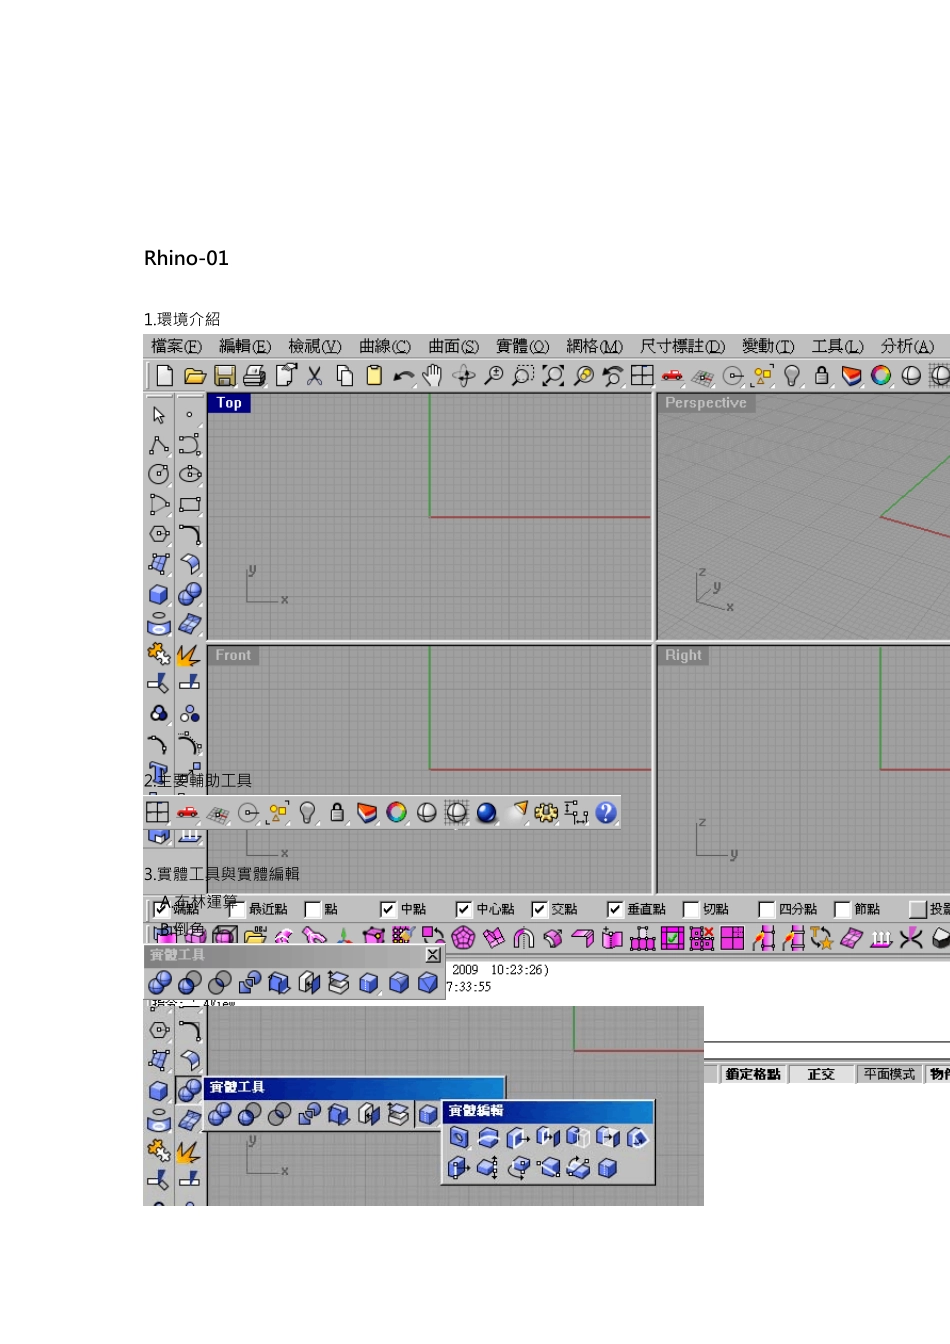Click the Undo arrow icon

(403, 376)
